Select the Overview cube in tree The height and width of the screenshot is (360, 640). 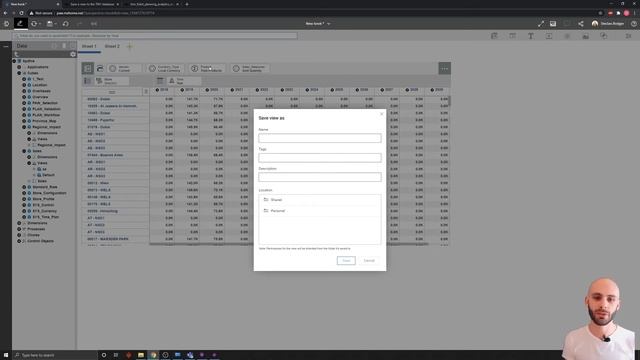(x=40, y=97)
